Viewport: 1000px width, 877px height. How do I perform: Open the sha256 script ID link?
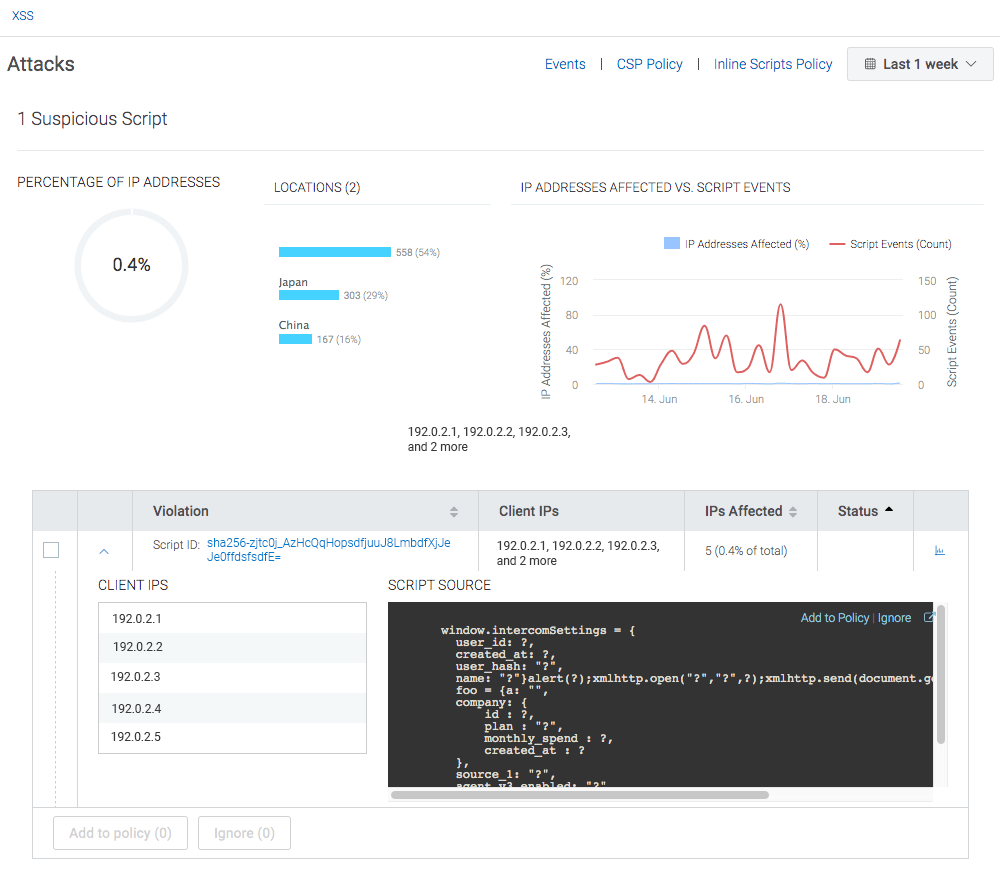point(328,550)
